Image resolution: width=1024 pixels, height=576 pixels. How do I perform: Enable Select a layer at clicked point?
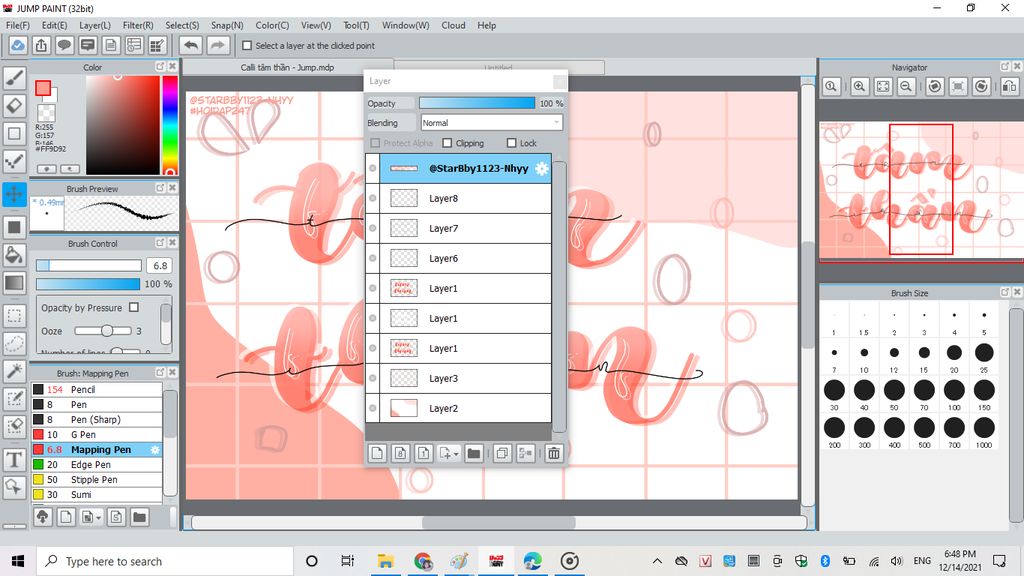[247, 46]
